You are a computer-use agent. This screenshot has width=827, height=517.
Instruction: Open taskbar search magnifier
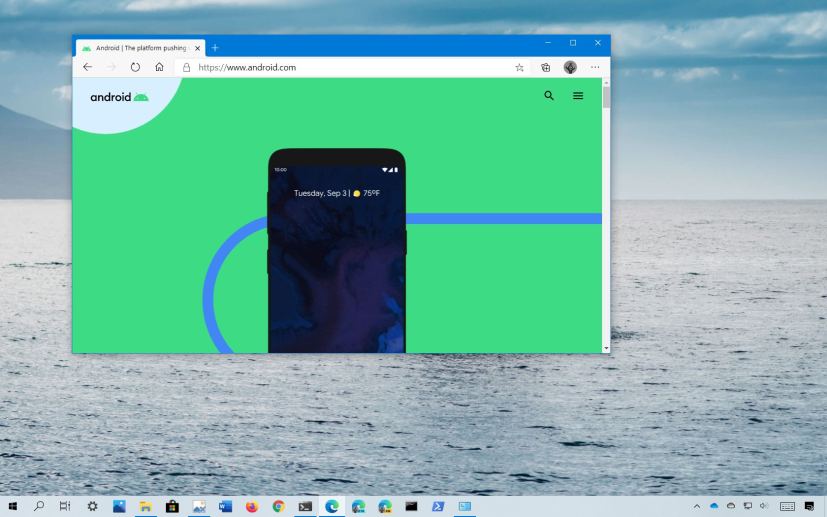tap(39, 506)
